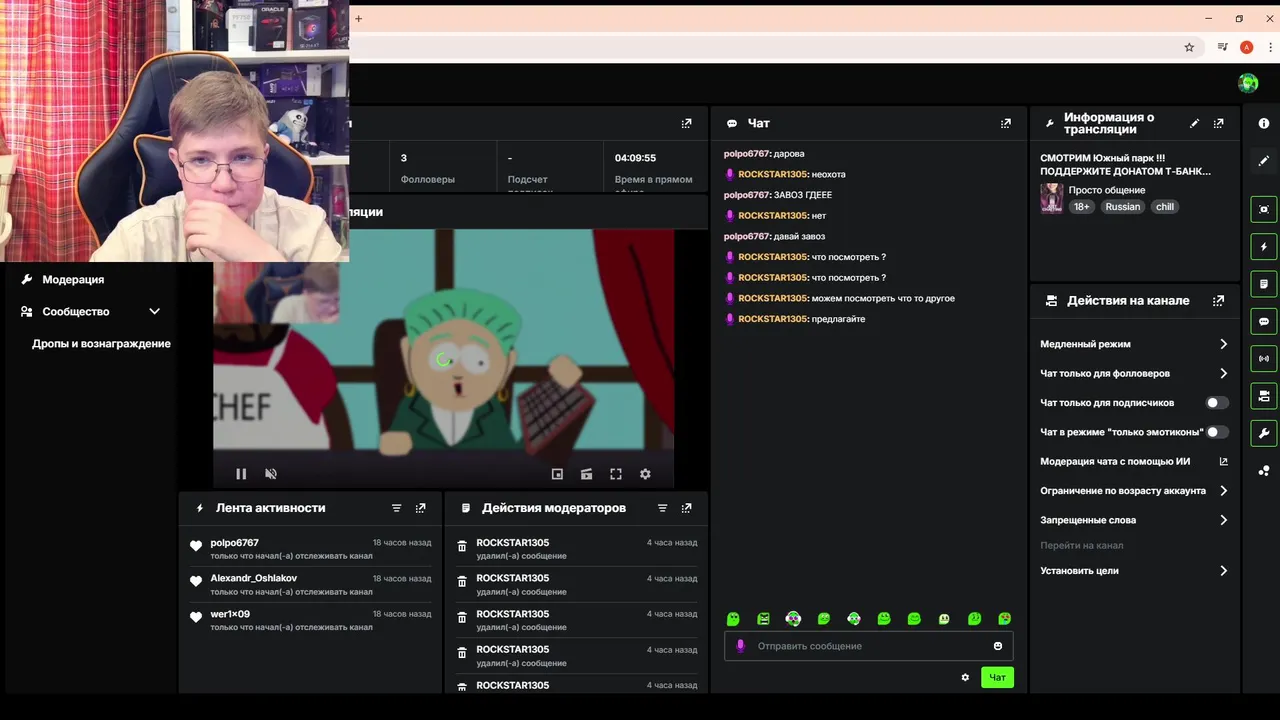Screen dimensions: 1280x720
Task: Click the chill stream tag
Action: 1165,207
